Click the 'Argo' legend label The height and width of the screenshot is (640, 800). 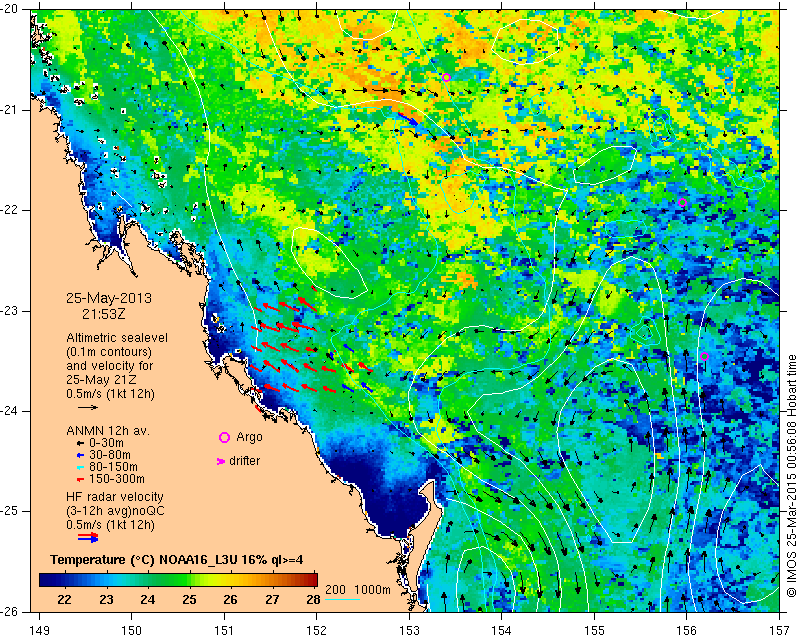[249, 437]
